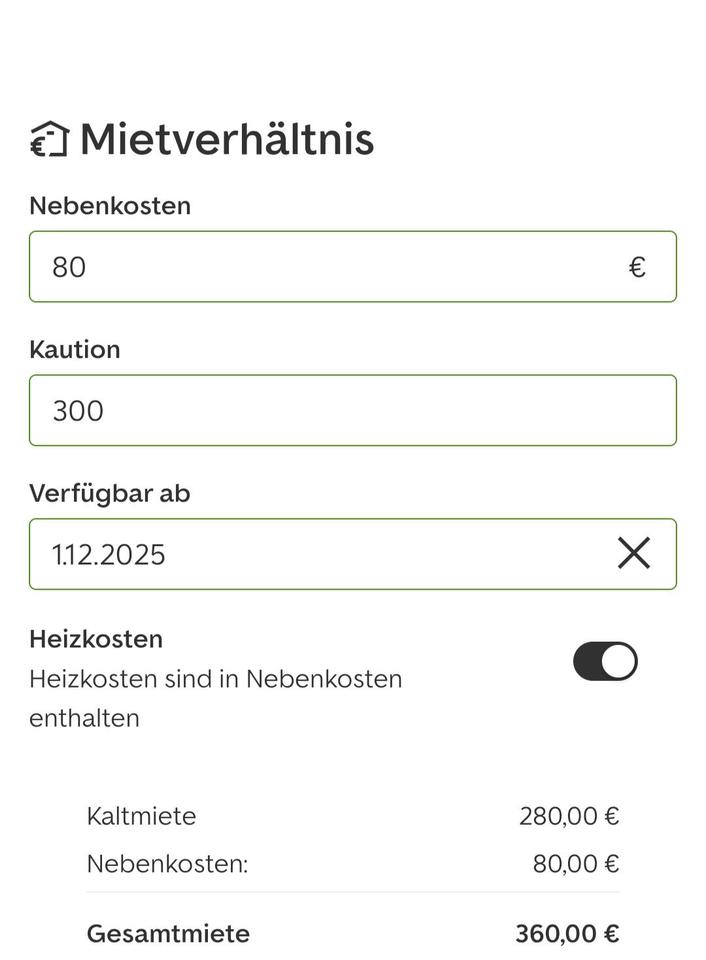Click the Kaltmiete row label

tap(141, 816)
